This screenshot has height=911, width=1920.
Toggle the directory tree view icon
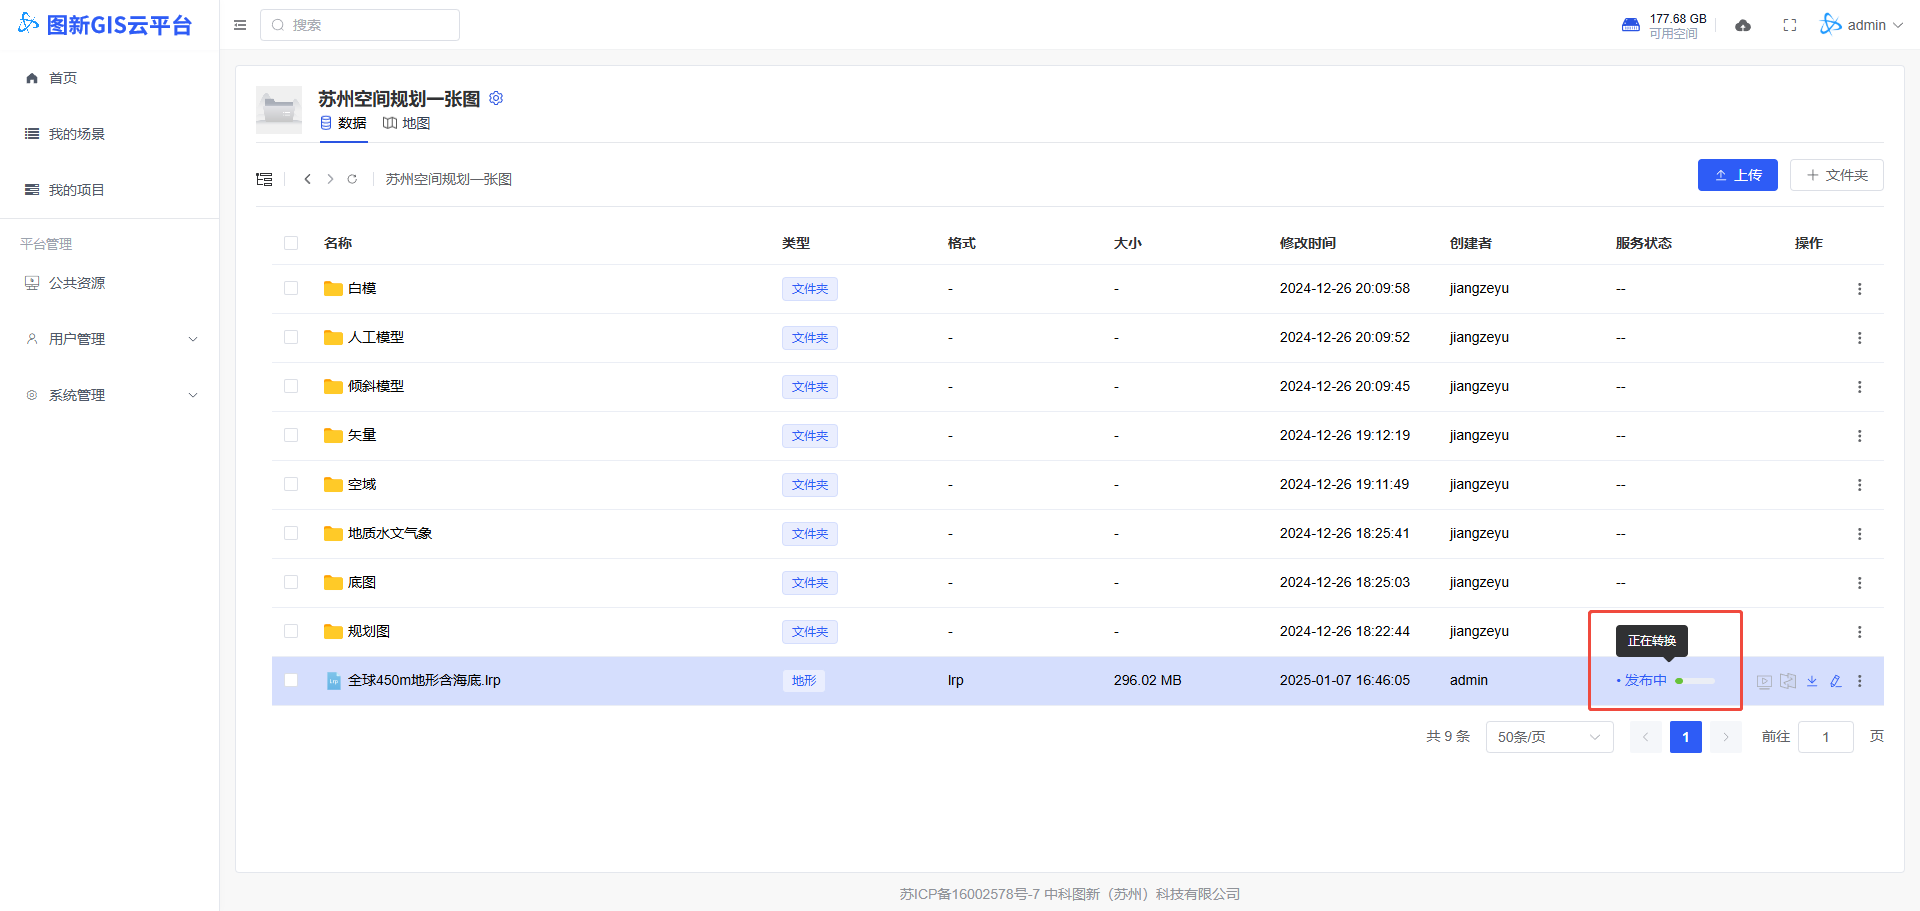tap(264, 179)
